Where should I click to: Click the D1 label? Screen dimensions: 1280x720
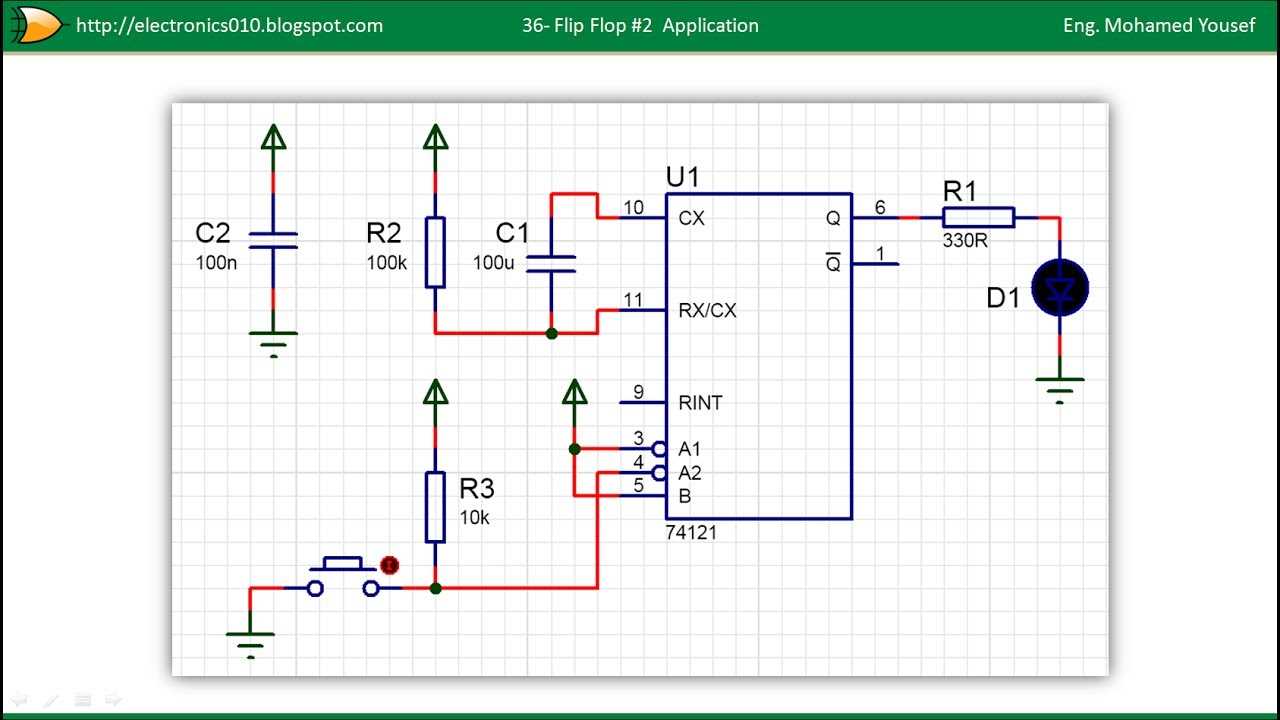point(1003,298)
